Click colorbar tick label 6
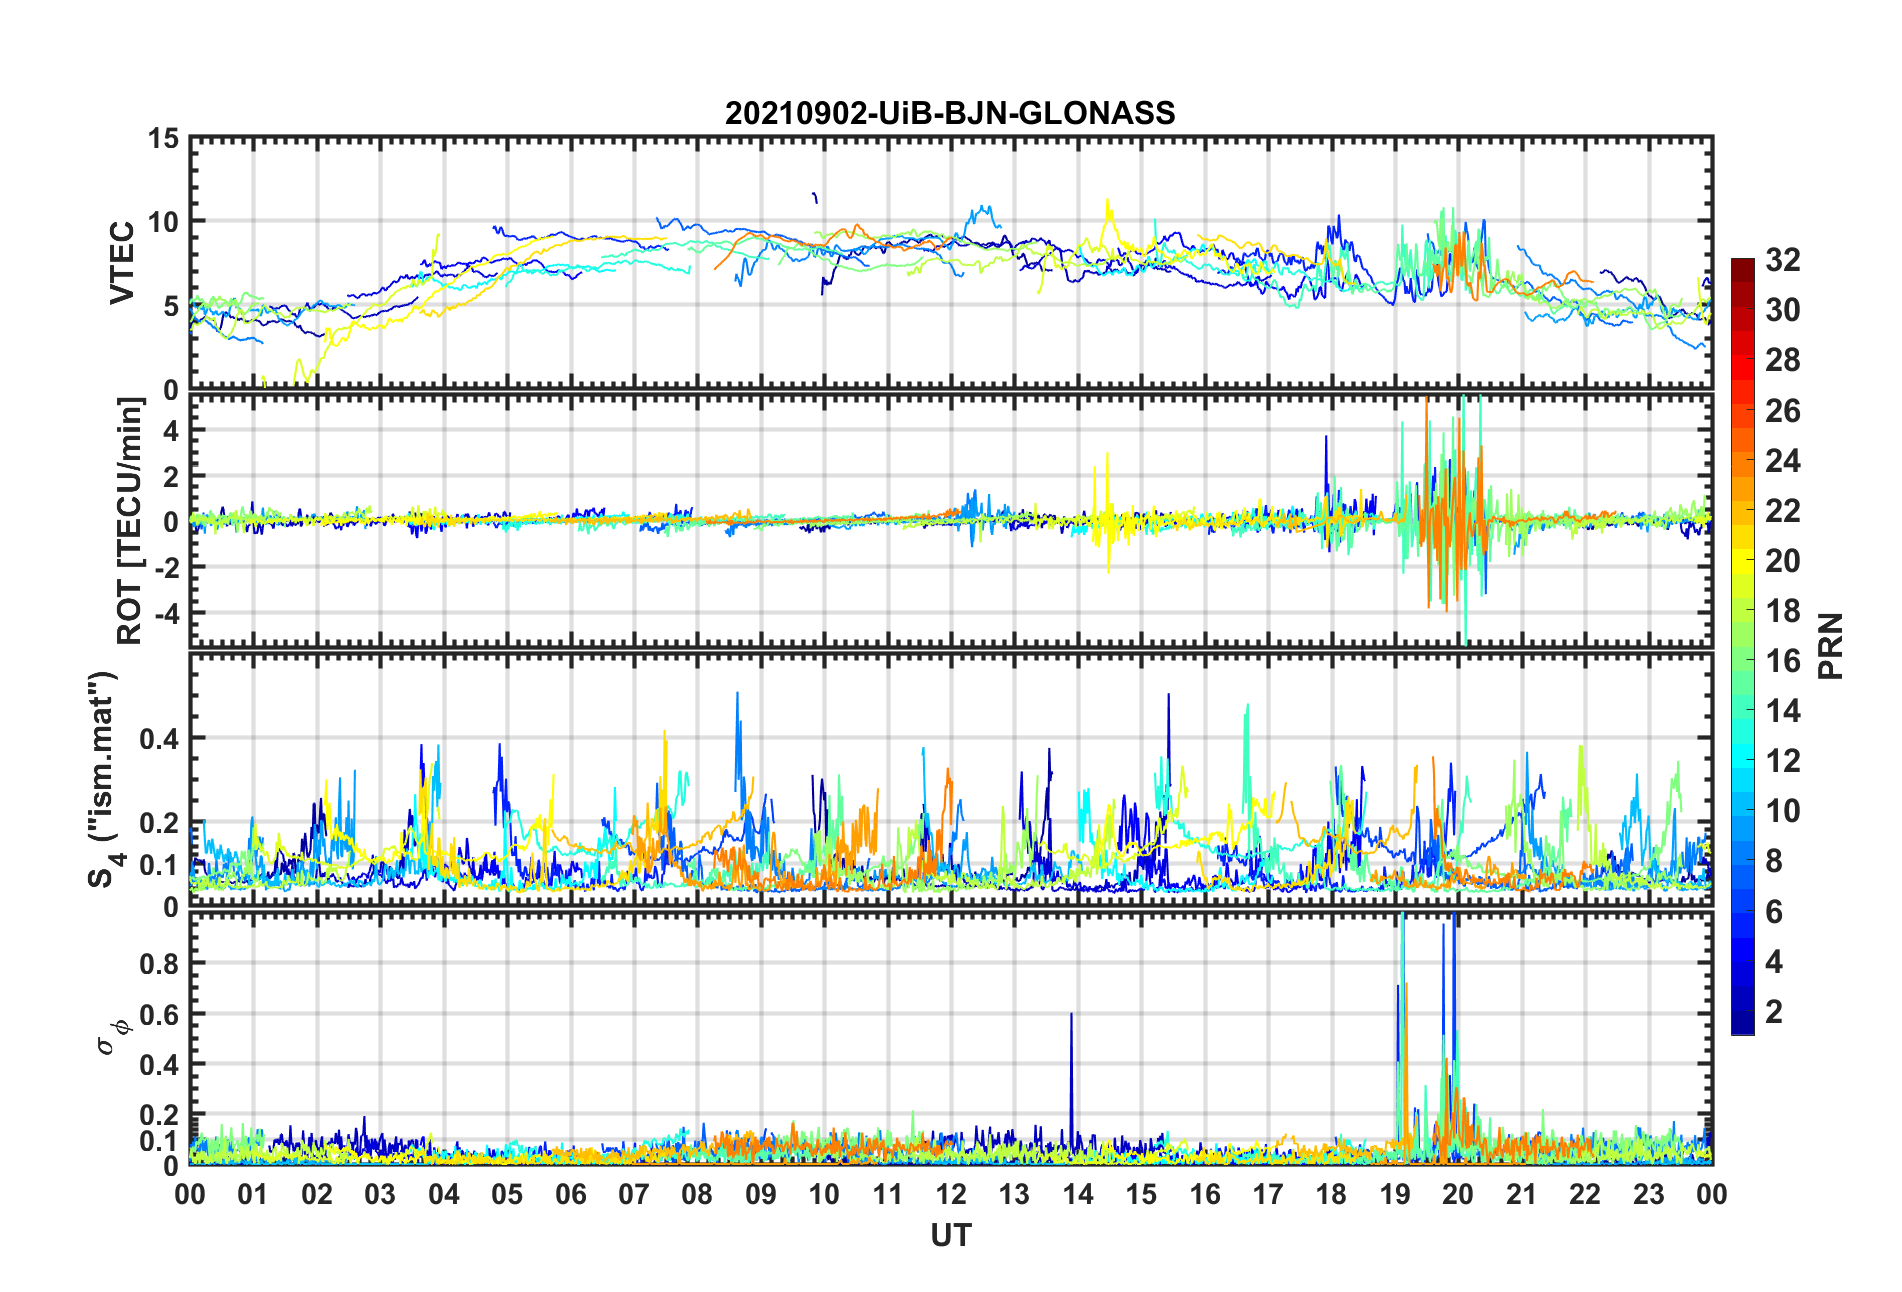Screen dimensions: 1902x1292 coord(1774,911)
